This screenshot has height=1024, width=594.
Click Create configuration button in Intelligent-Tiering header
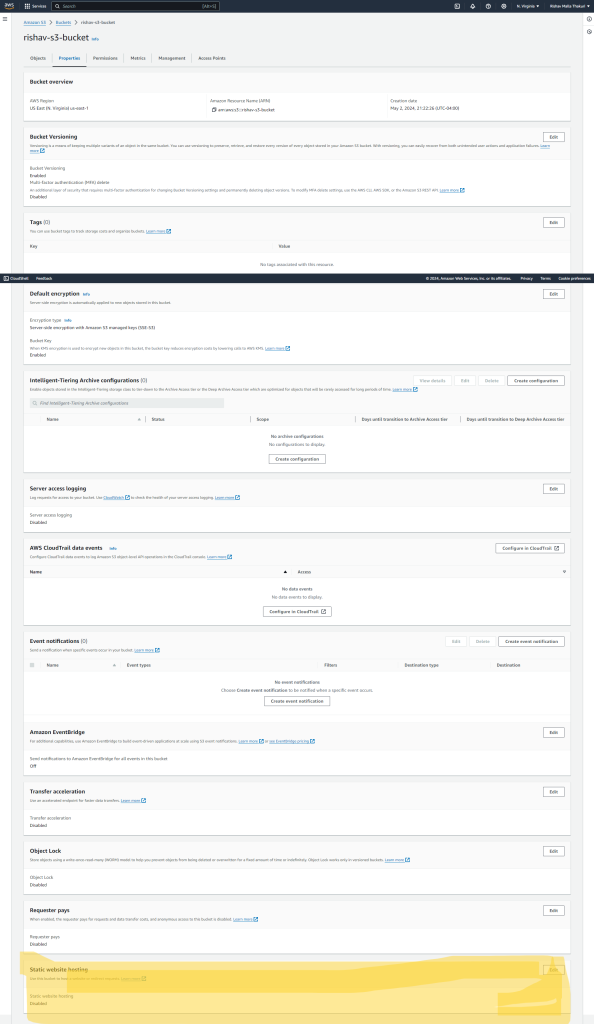pyautogui.click(x=536, y=381)
